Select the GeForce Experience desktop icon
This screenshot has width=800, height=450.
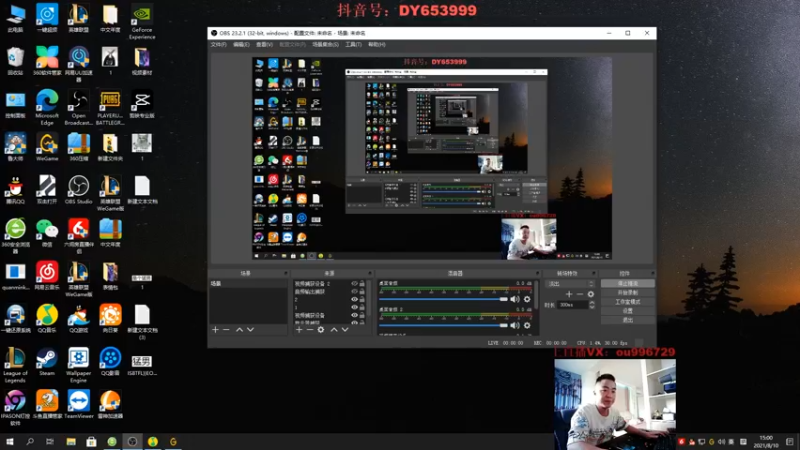click(x=142, y=21)
